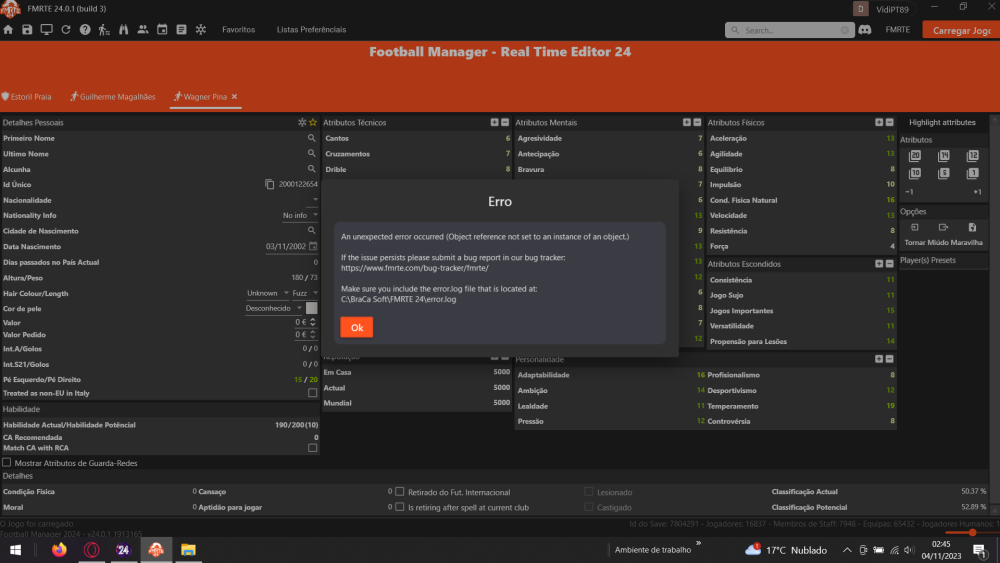This screenshot has height=563, width=1000.
Task: Adjust Valor with its stepper arrows
Action: coord(312,323)
